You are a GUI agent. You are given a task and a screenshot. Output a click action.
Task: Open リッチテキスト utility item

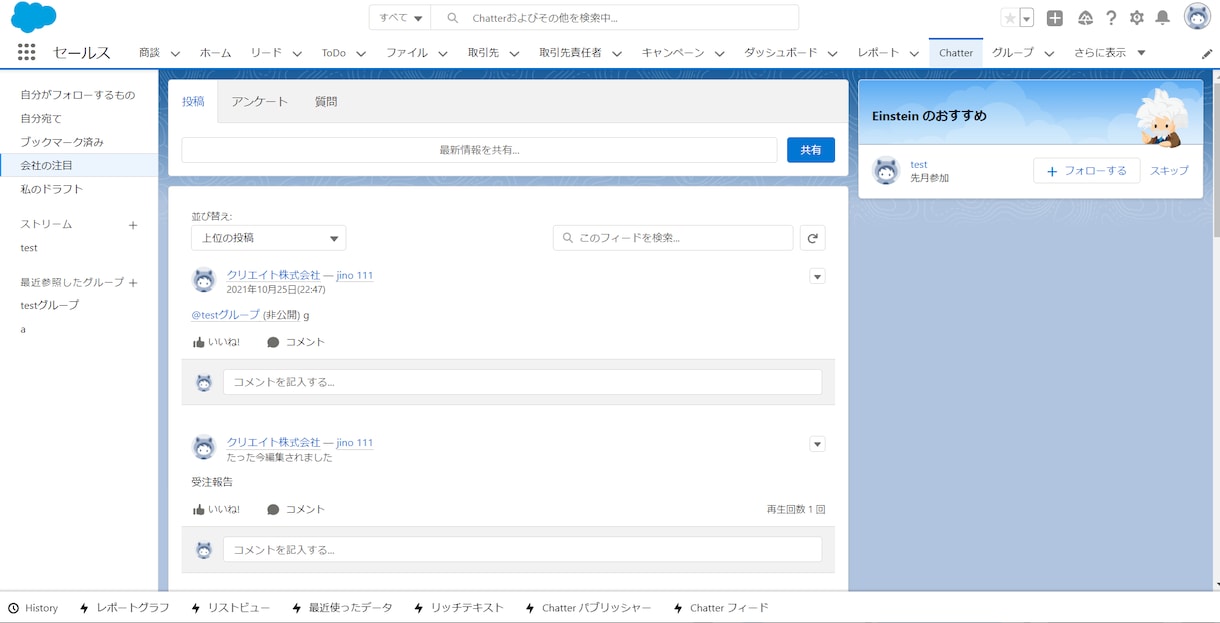[458, 608]
